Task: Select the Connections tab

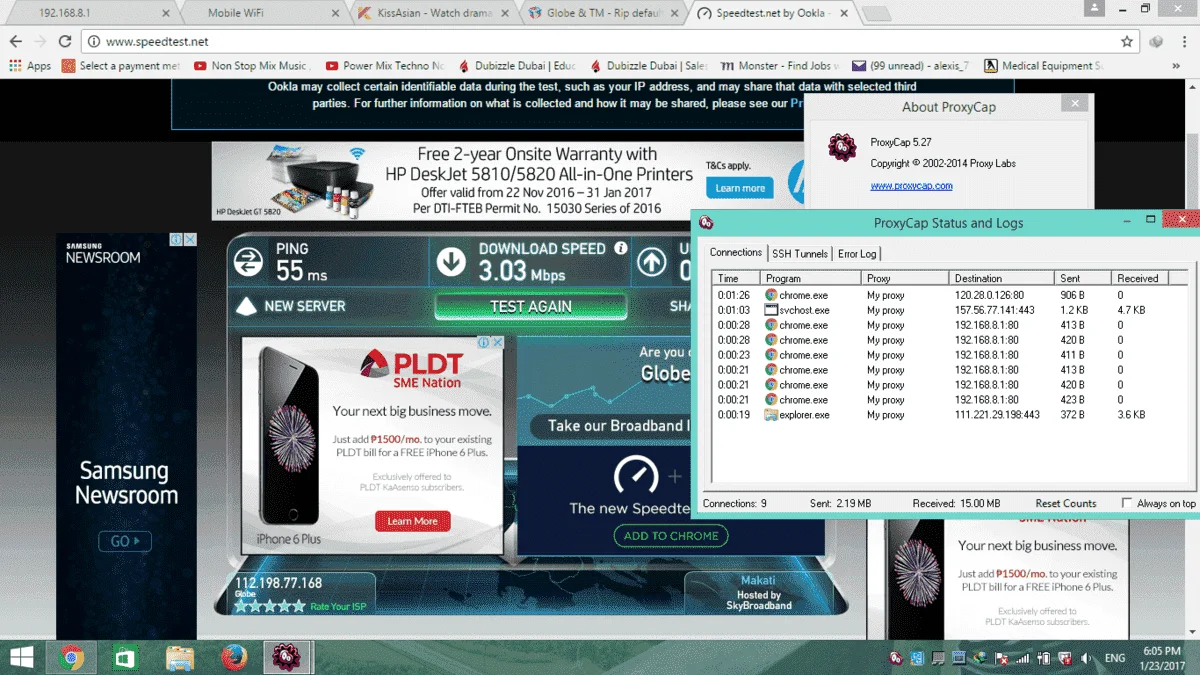Action: click(736, 253)
